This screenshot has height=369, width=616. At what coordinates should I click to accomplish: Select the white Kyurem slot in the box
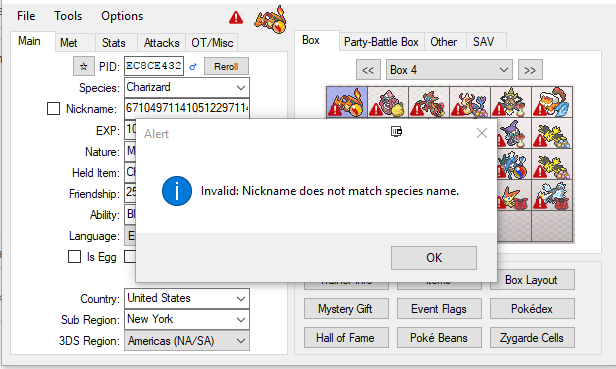click(x=552, y=195)
